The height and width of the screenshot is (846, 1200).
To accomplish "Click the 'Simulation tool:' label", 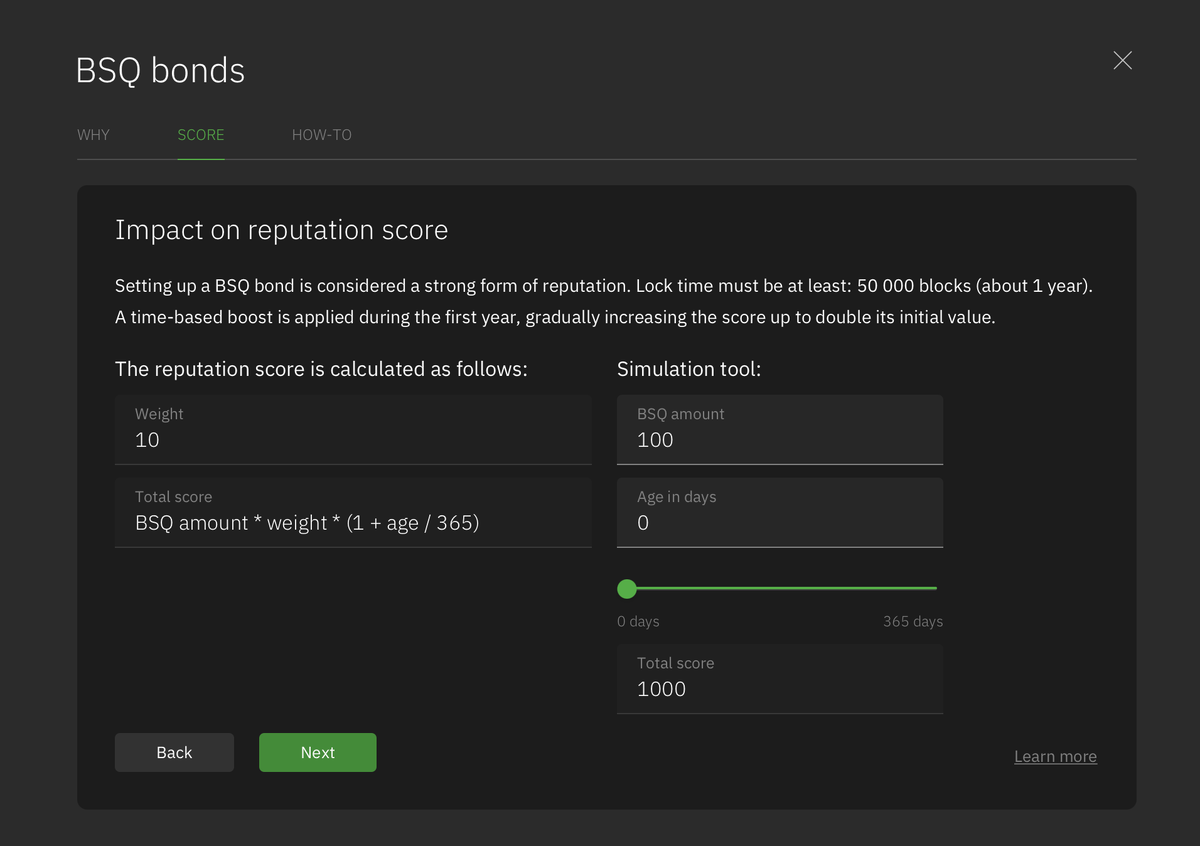I will (x=689, y=369).
